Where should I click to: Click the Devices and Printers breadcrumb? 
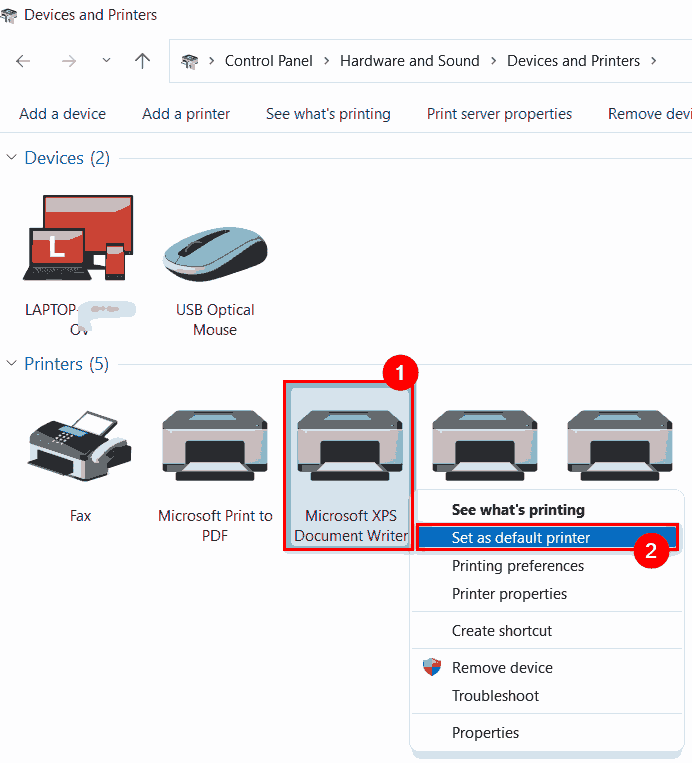coord(573,61)
